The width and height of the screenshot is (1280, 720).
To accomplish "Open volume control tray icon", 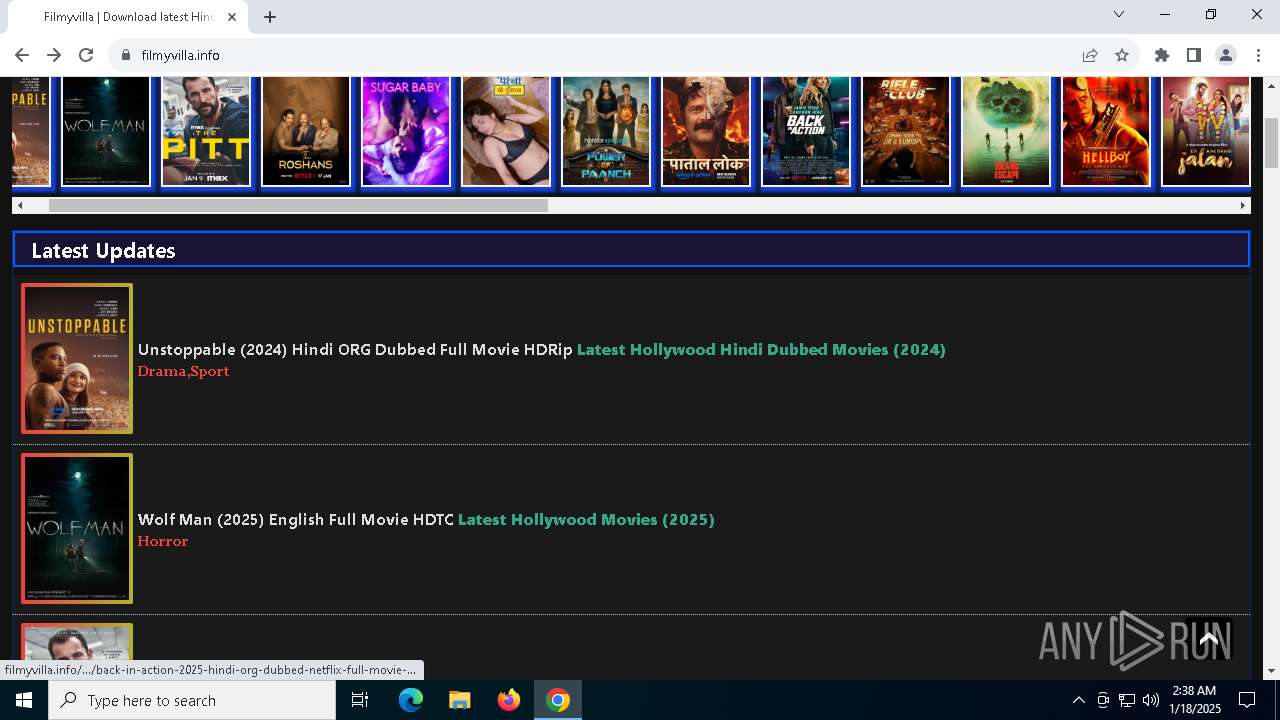I will [x=1151, y=700].
